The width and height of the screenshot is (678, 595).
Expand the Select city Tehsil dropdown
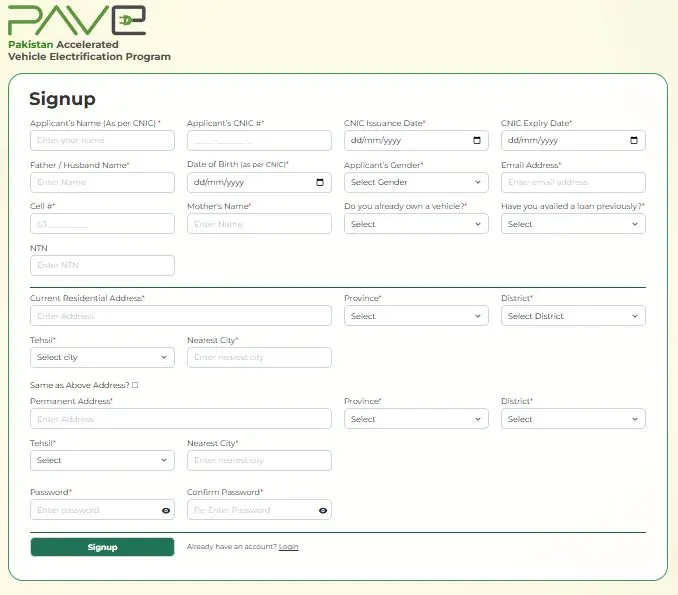click(x=102, y=357)
